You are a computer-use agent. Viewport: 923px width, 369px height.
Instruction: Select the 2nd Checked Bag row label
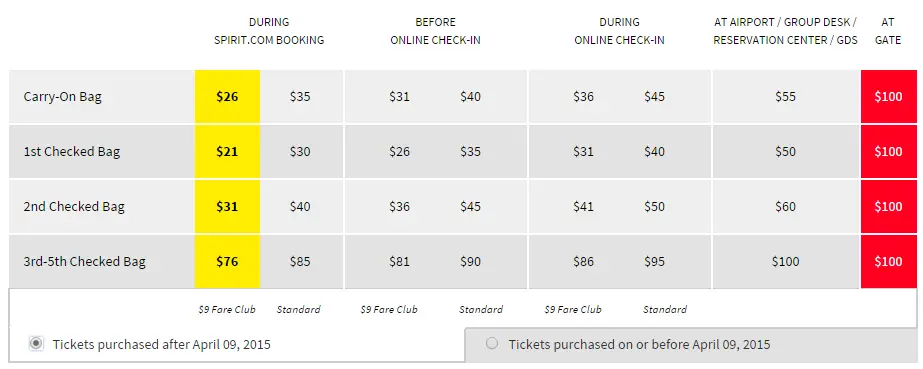click(x=74, y=207)
